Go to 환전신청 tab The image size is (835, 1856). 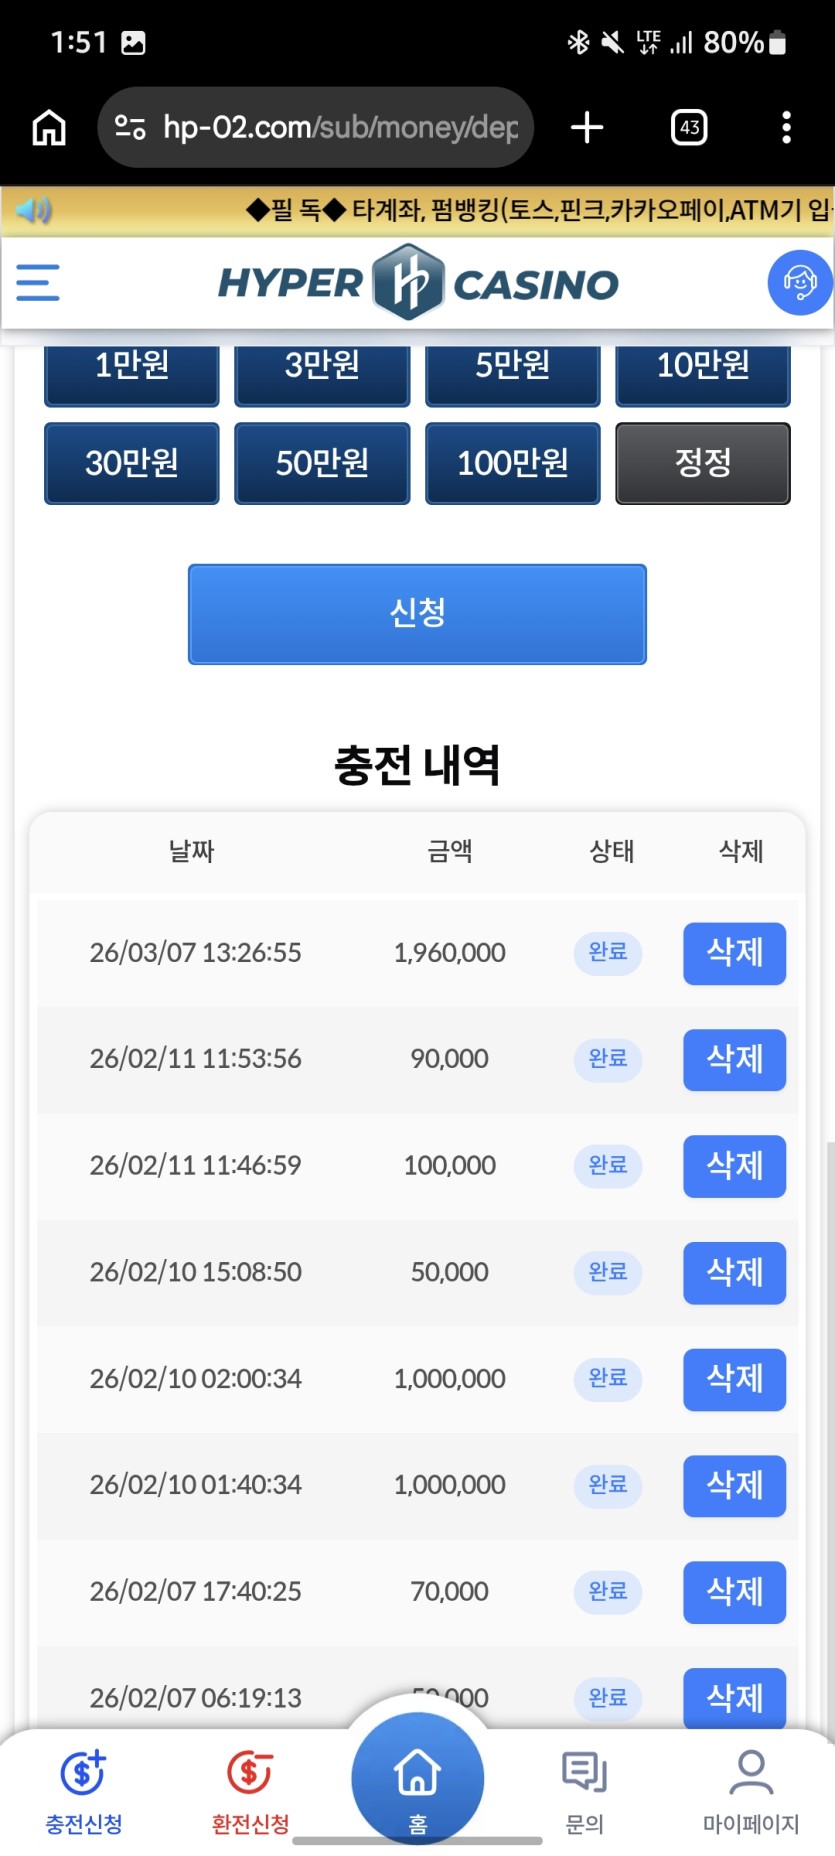click(x=250, y=1790)
